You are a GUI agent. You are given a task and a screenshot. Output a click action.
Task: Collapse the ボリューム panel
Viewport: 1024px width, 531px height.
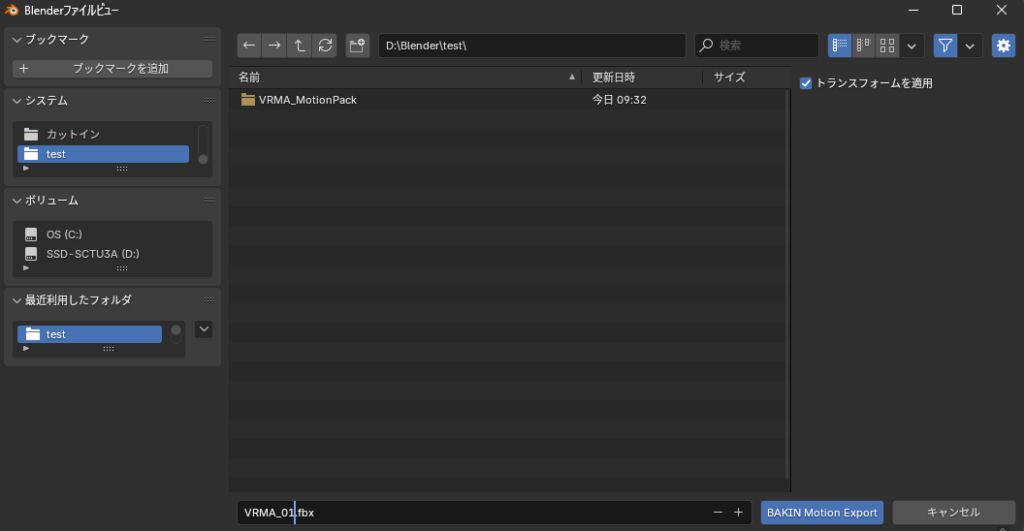(x=17, y=200)
